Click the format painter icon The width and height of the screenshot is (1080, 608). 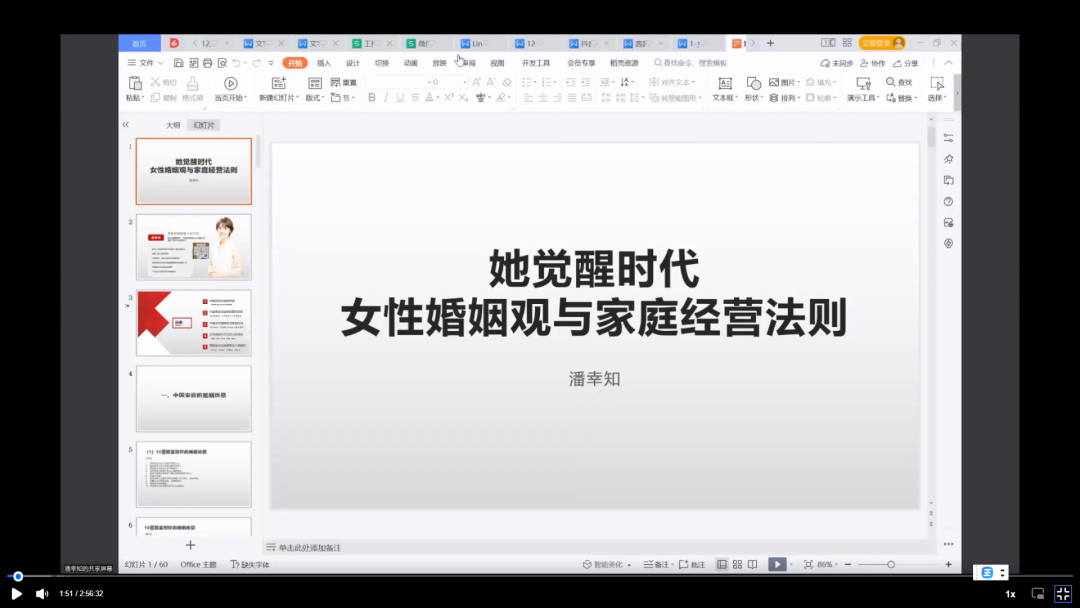point(193,84)
